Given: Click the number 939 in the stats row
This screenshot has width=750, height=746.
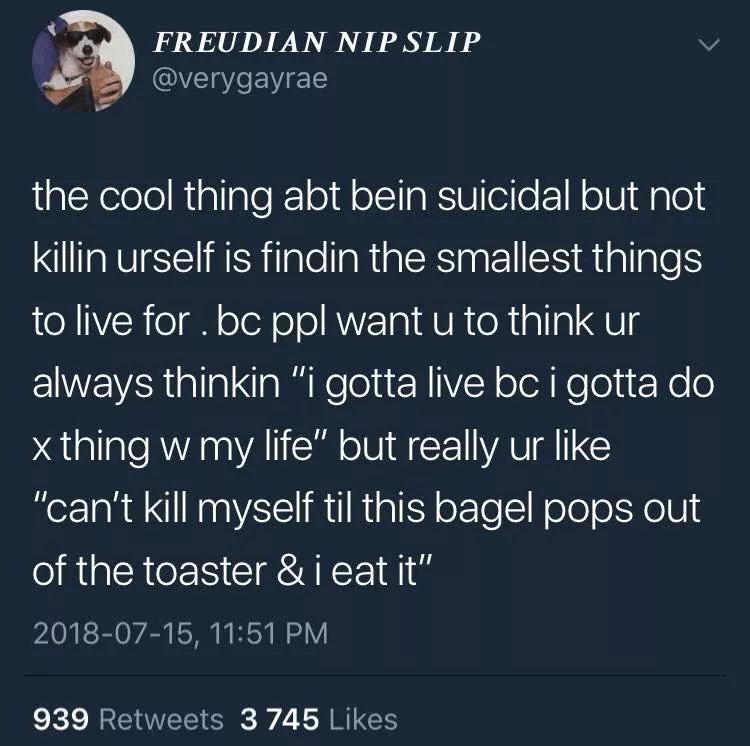Looking at the screenshot, I should (63, 719).
